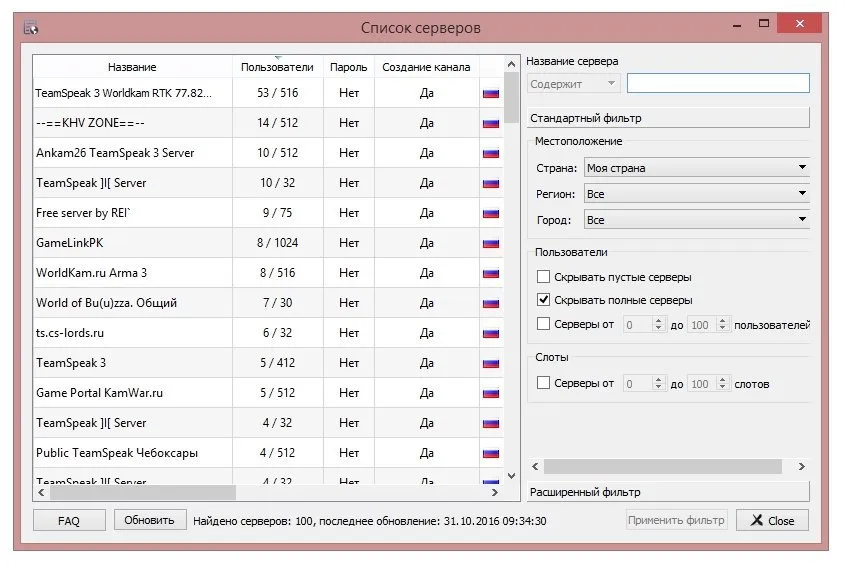Toggle Скрывать пустые серверы checkbox
Screen dimensions: 846x570
(543, 277)
